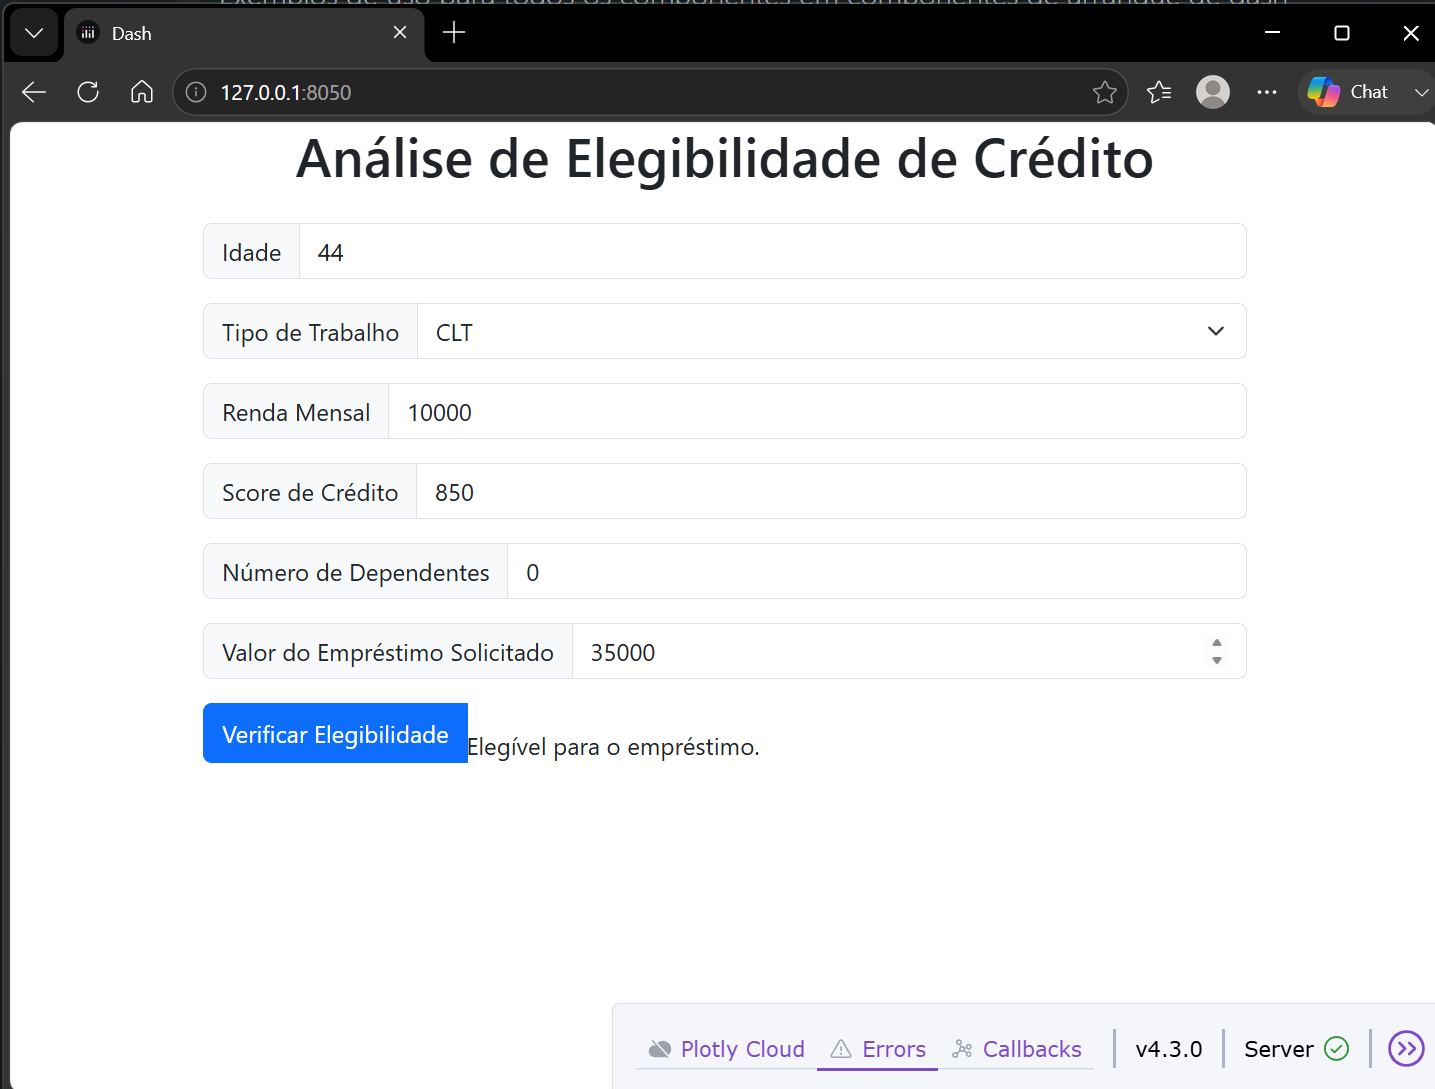Open the browser home page
The width and height of the screenshot is (1435, 1089).
coord(142,92)
